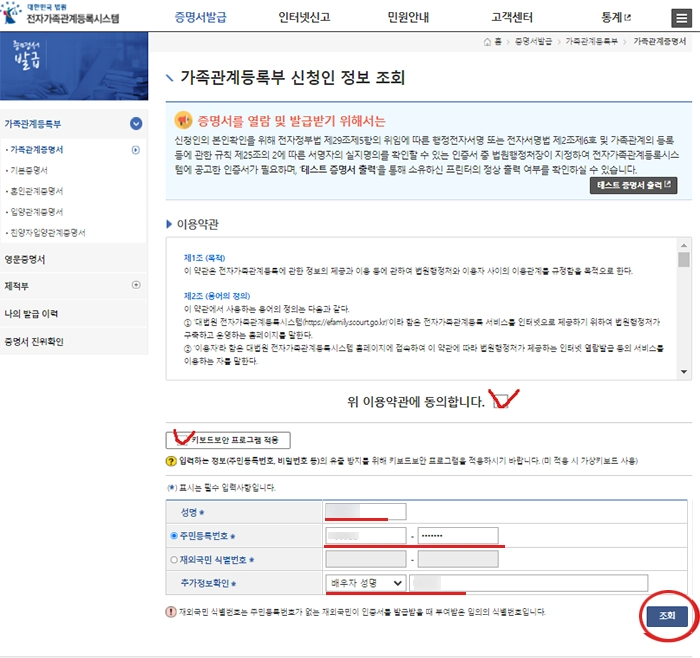Click the 조회 button
This screenshot has width=700, height=658.
tap(667, 616)
